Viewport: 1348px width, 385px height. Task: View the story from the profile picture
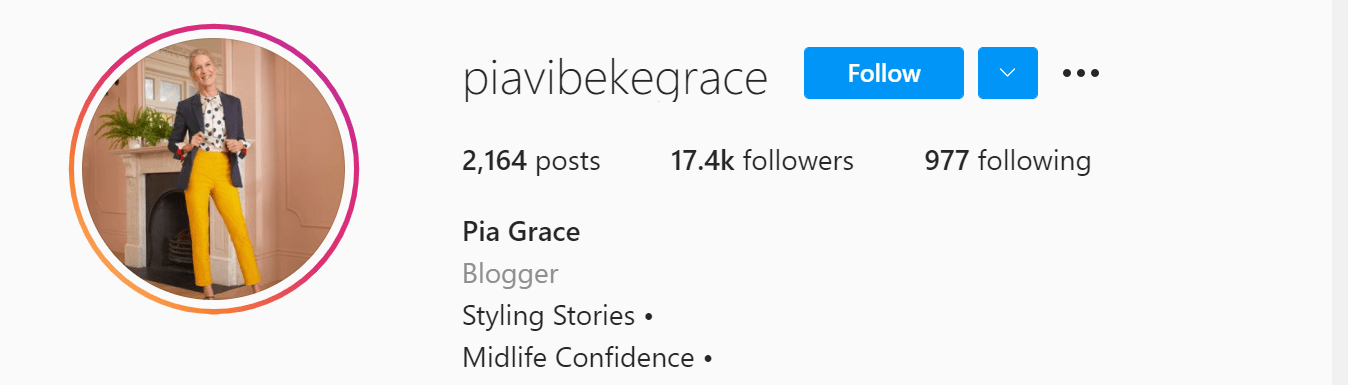point(214,170)
